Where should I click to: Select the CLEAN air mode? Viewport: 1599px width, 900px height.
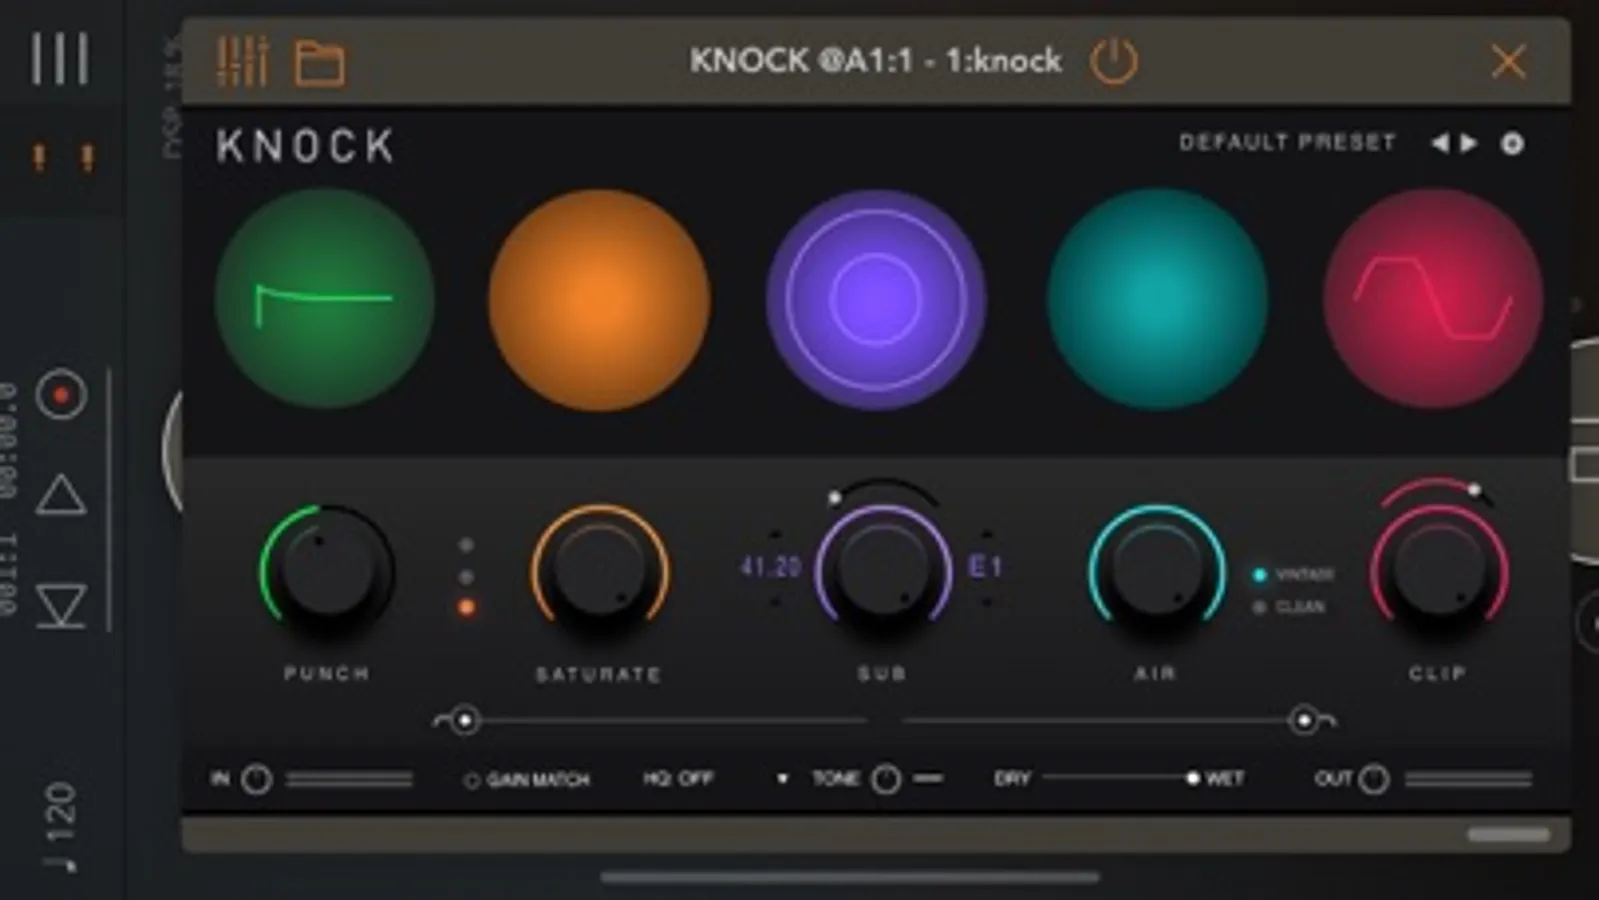click(1290, 606)
